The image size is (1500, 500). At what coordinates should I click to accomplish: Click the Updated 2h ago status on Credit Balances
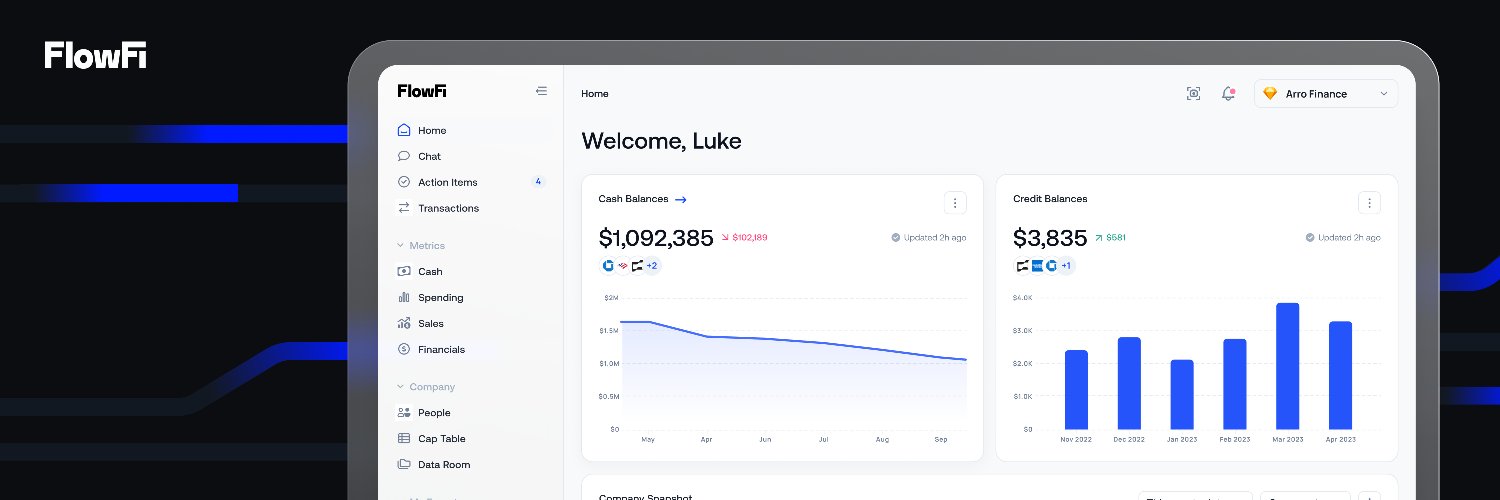[x=1343, y=238]
